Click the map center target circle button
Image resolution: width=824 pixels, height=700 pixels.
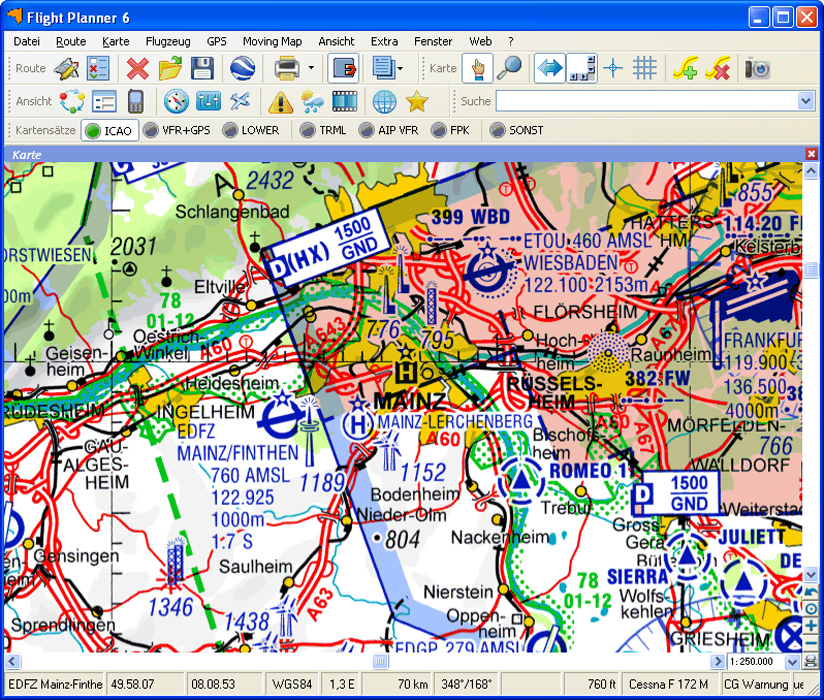(x=810, y=609)
